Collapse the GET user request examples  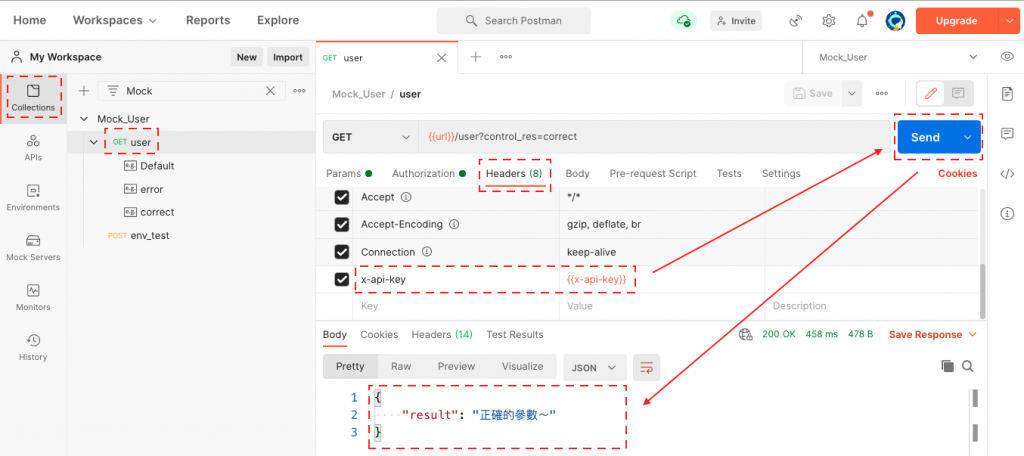coord(95,142)
